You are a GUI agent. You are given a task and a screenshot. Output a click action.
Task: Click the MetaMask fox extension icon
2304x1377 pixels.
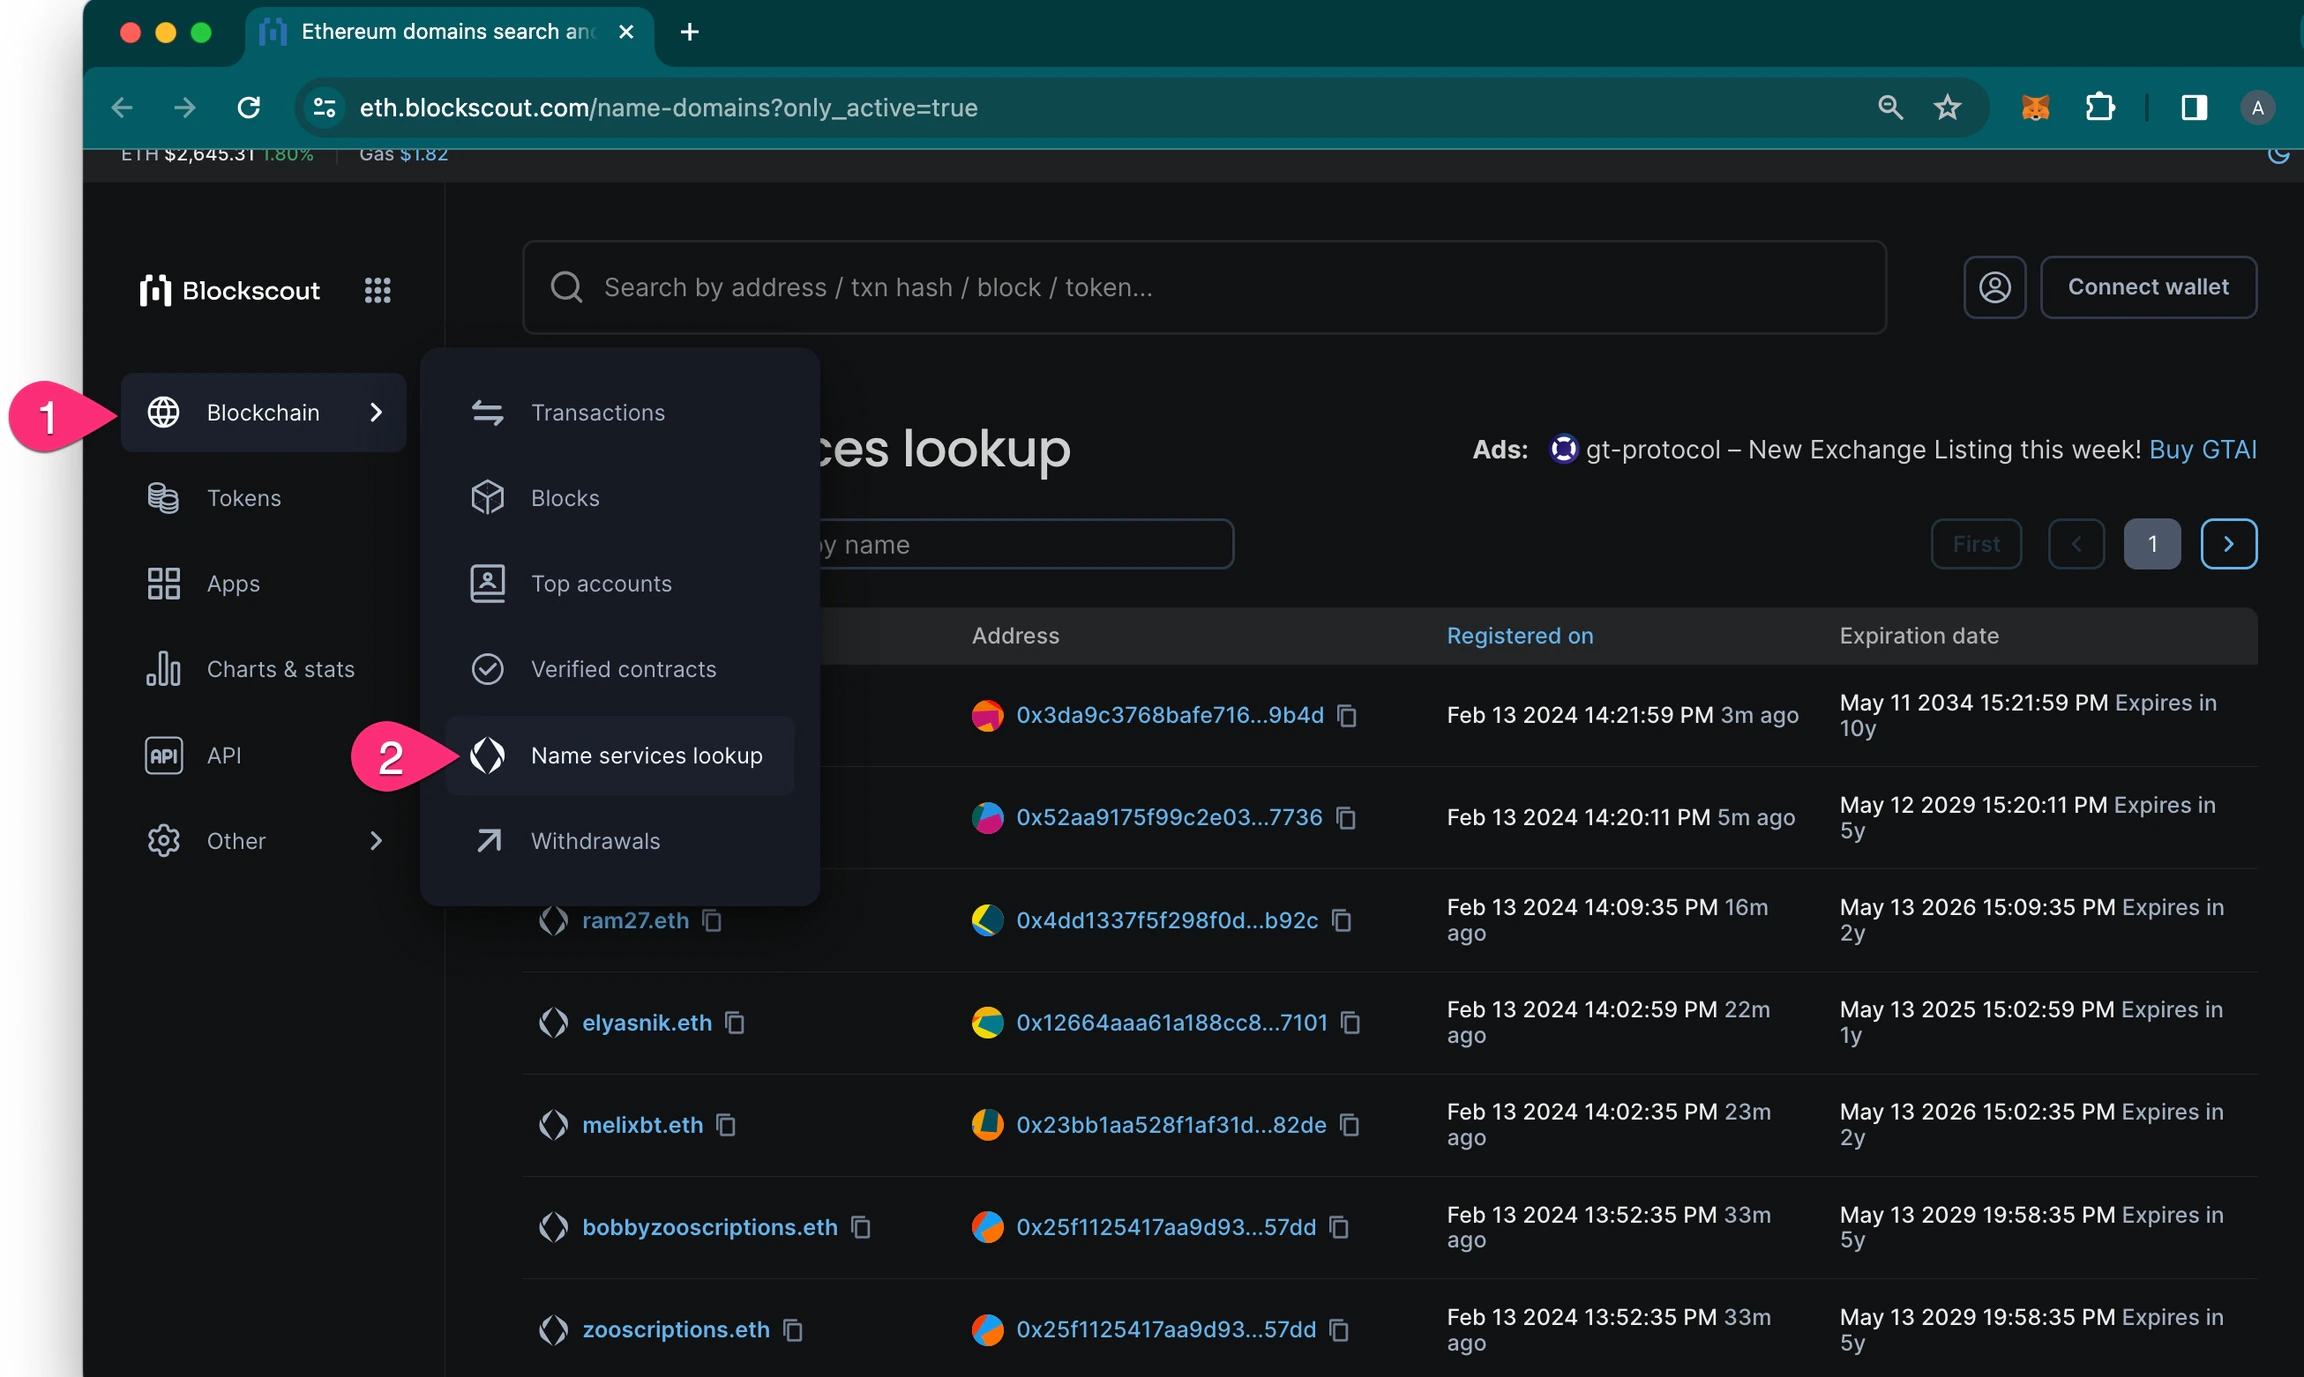coord(2035,107)
